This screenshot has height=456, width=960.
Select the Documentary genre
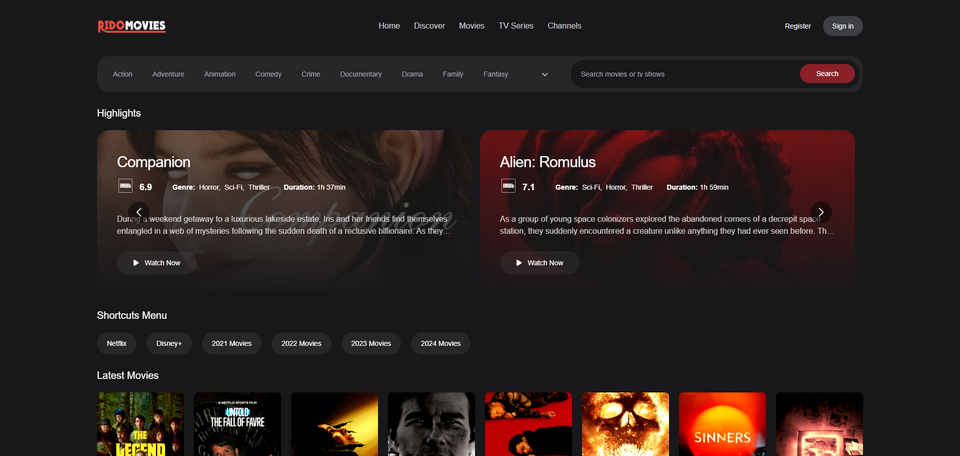[361, 74]
